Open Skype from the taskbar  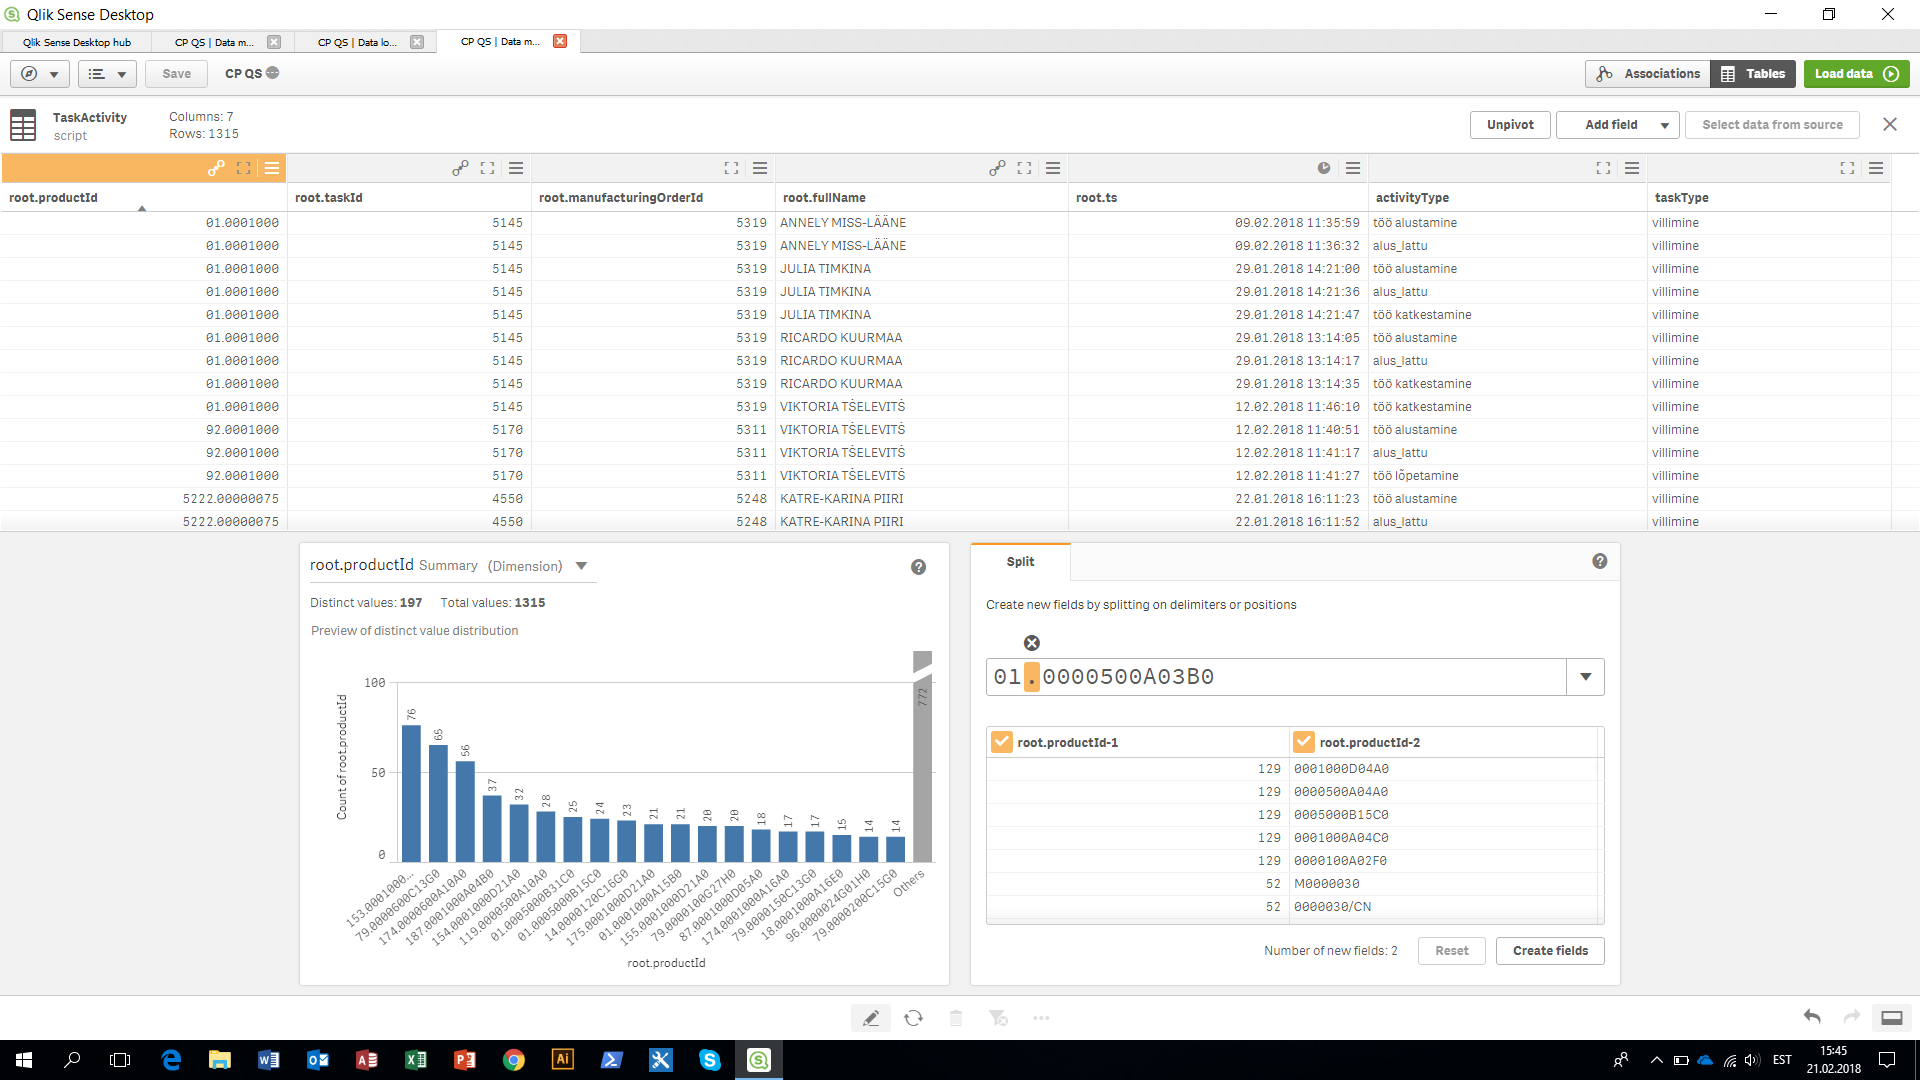(710, 1060)
